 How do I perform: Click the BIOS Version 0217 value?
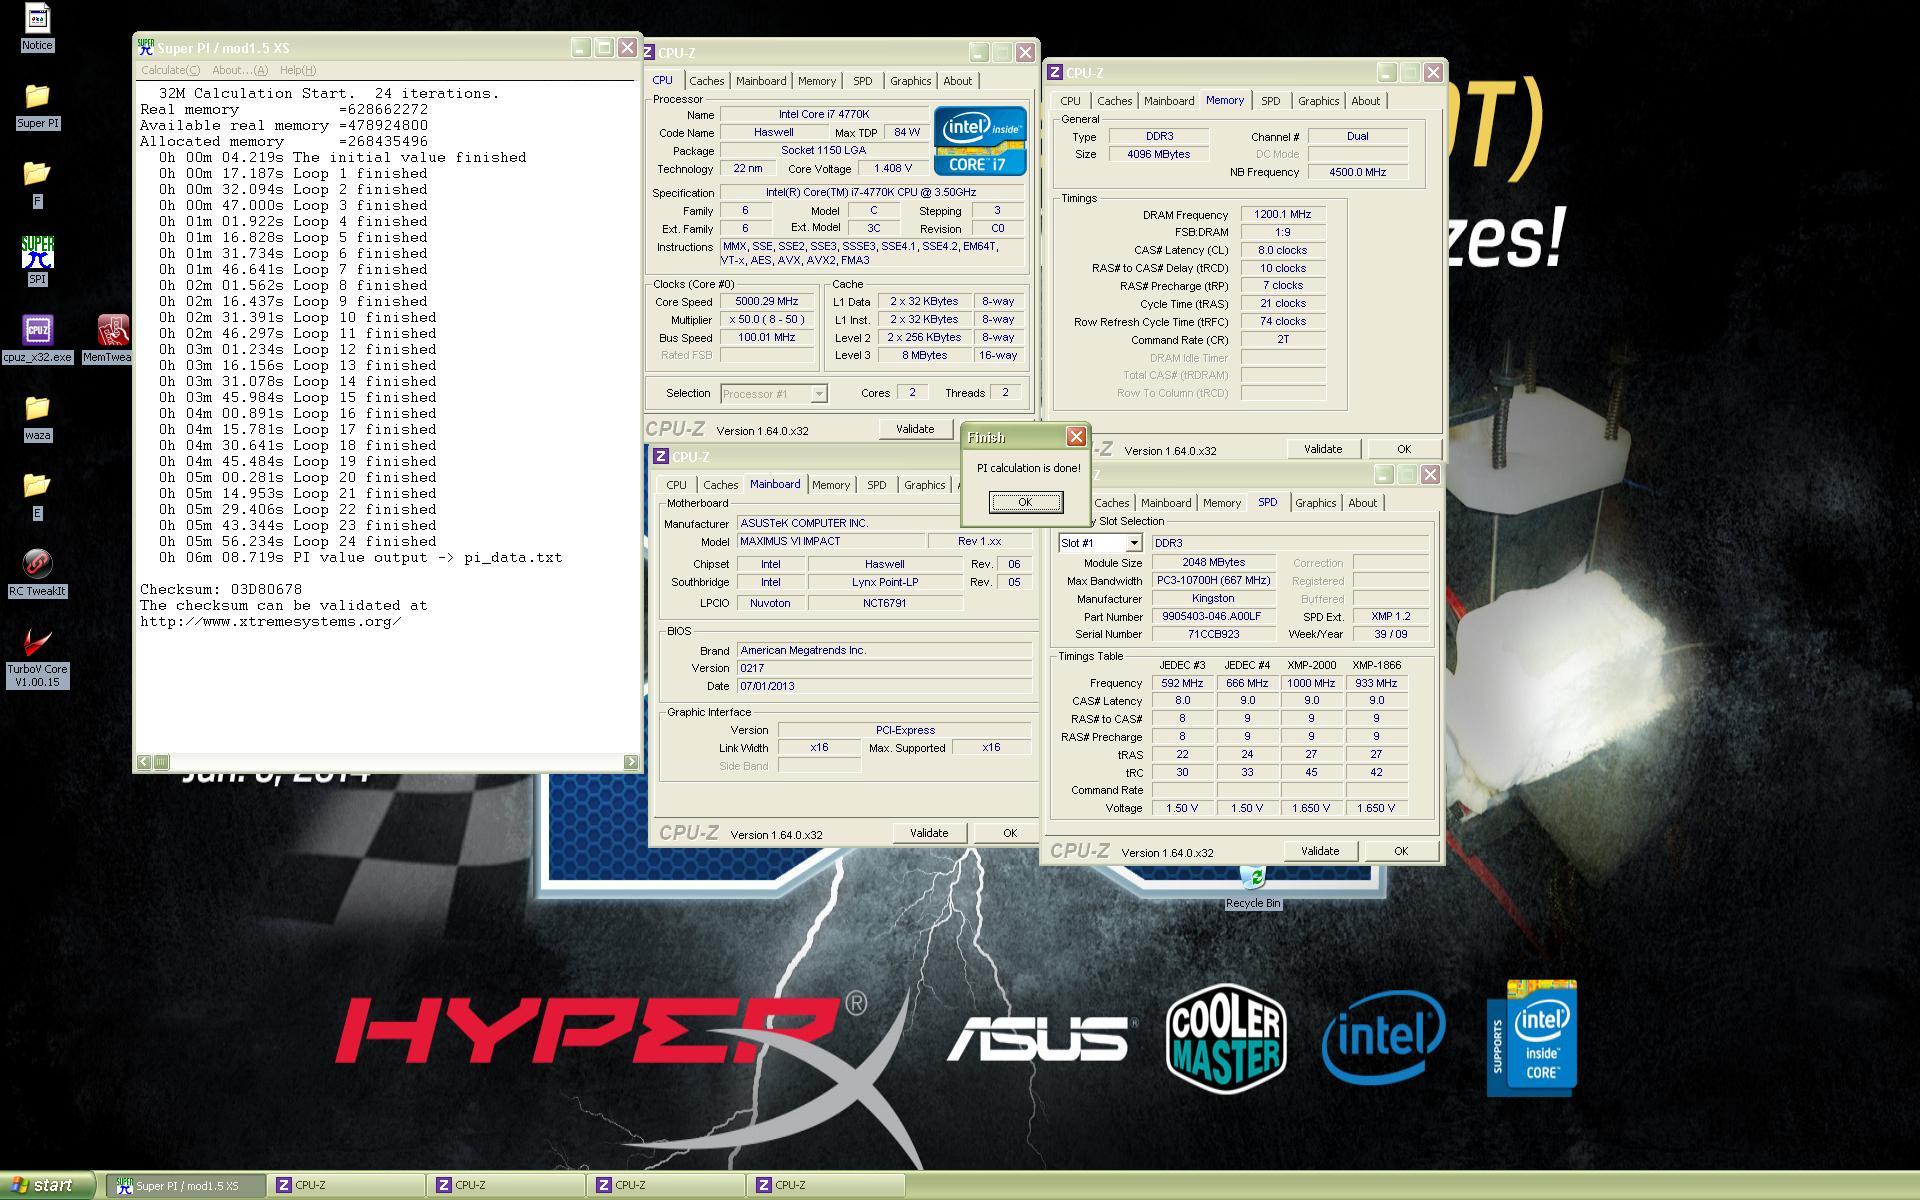tap(884, 668)
